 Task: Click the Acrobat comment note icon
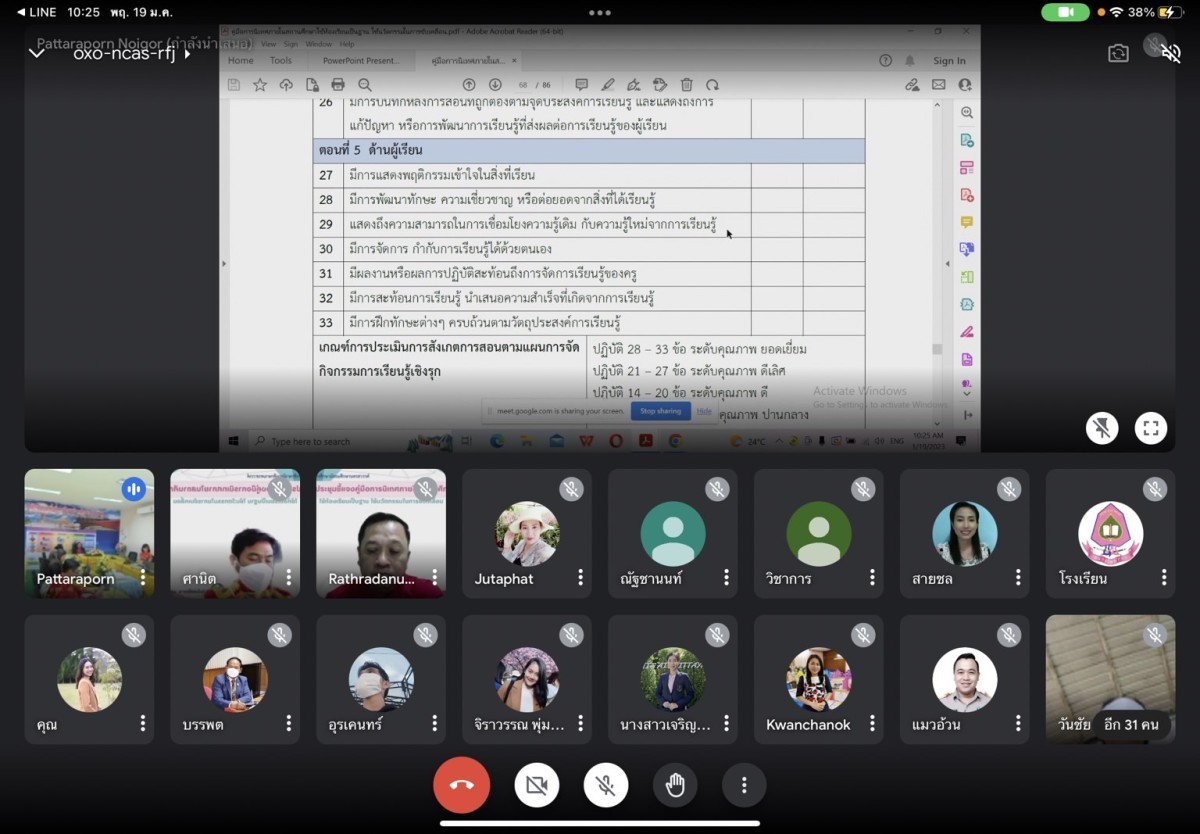(x=583, y=85)
